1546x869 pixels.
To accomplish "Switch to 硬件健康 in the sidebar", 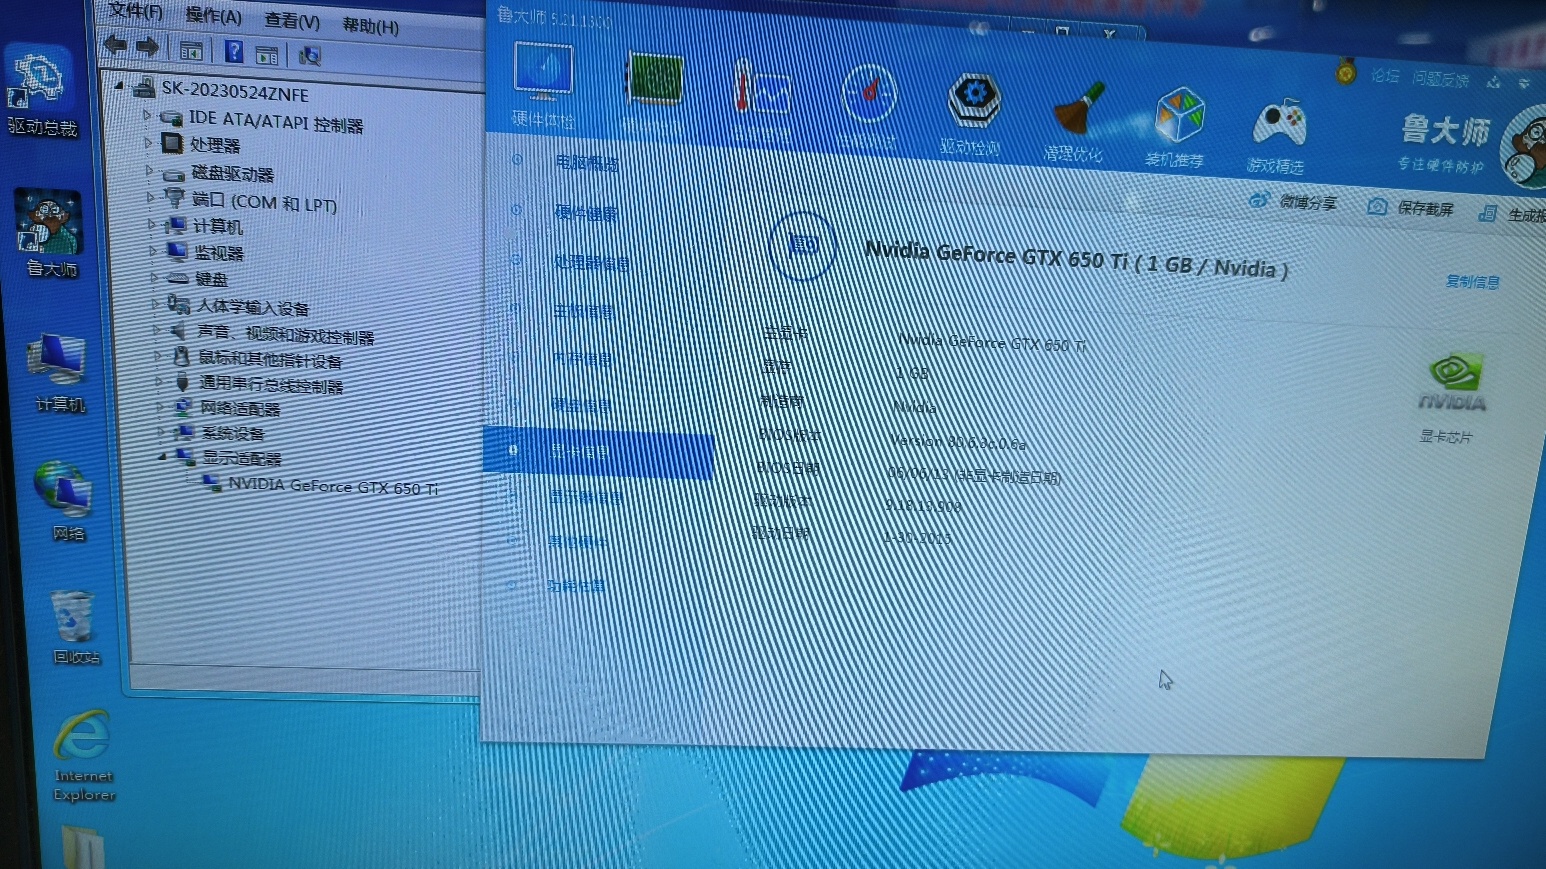I will pos(586,212).
